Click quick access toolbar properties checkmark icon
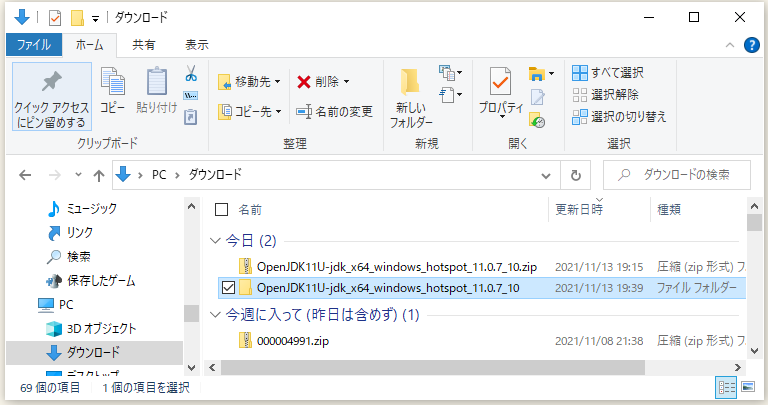Screen dimensions: 768x405 (55, 18)
